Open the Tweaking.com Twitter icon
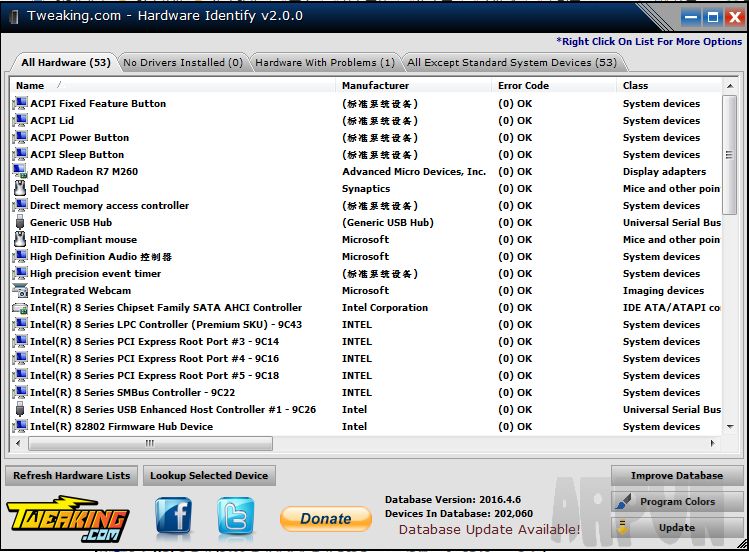 pyautogui.click(x=235, y=516)
